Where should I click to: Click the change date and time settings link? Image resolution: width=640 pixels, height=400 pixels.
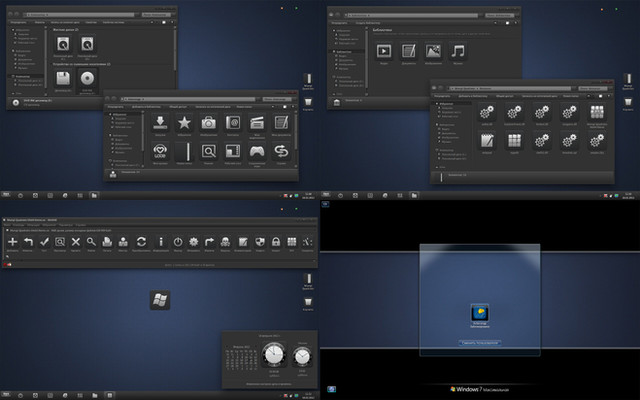point(269,384)
